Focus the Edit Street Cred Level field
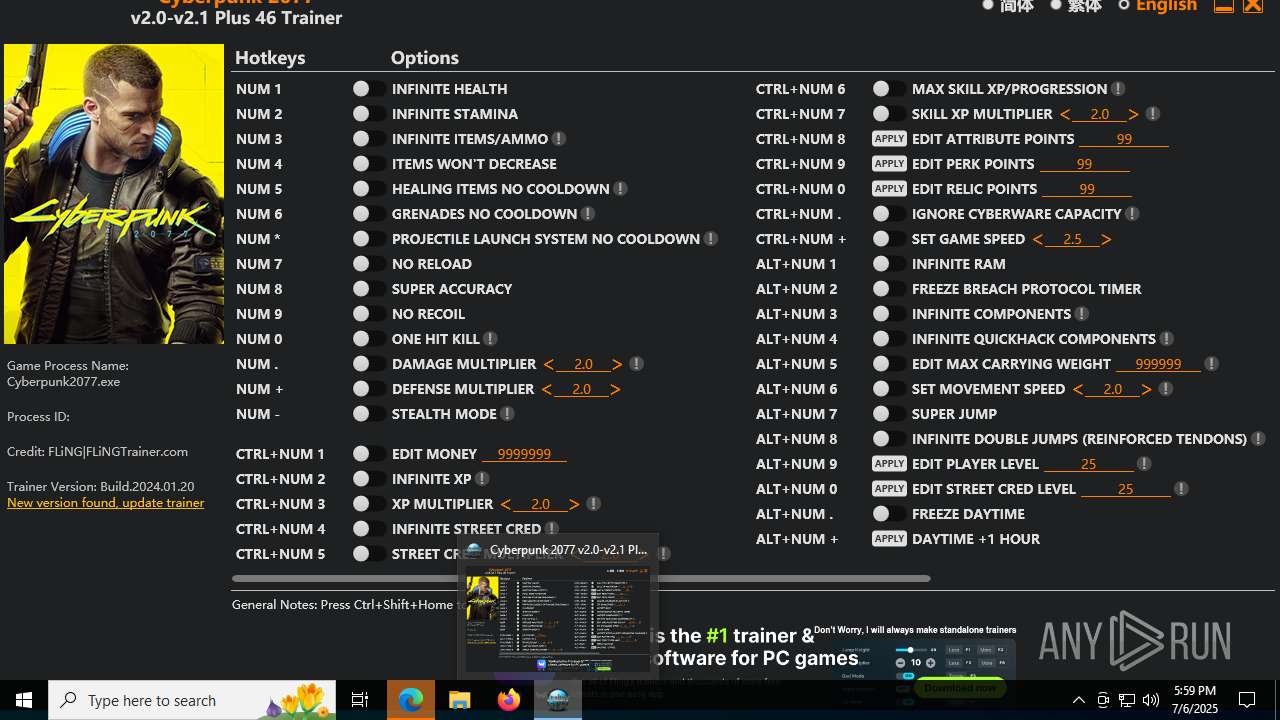The image size is (1280, 720). pyautogui.click(x=1125, y=489)
